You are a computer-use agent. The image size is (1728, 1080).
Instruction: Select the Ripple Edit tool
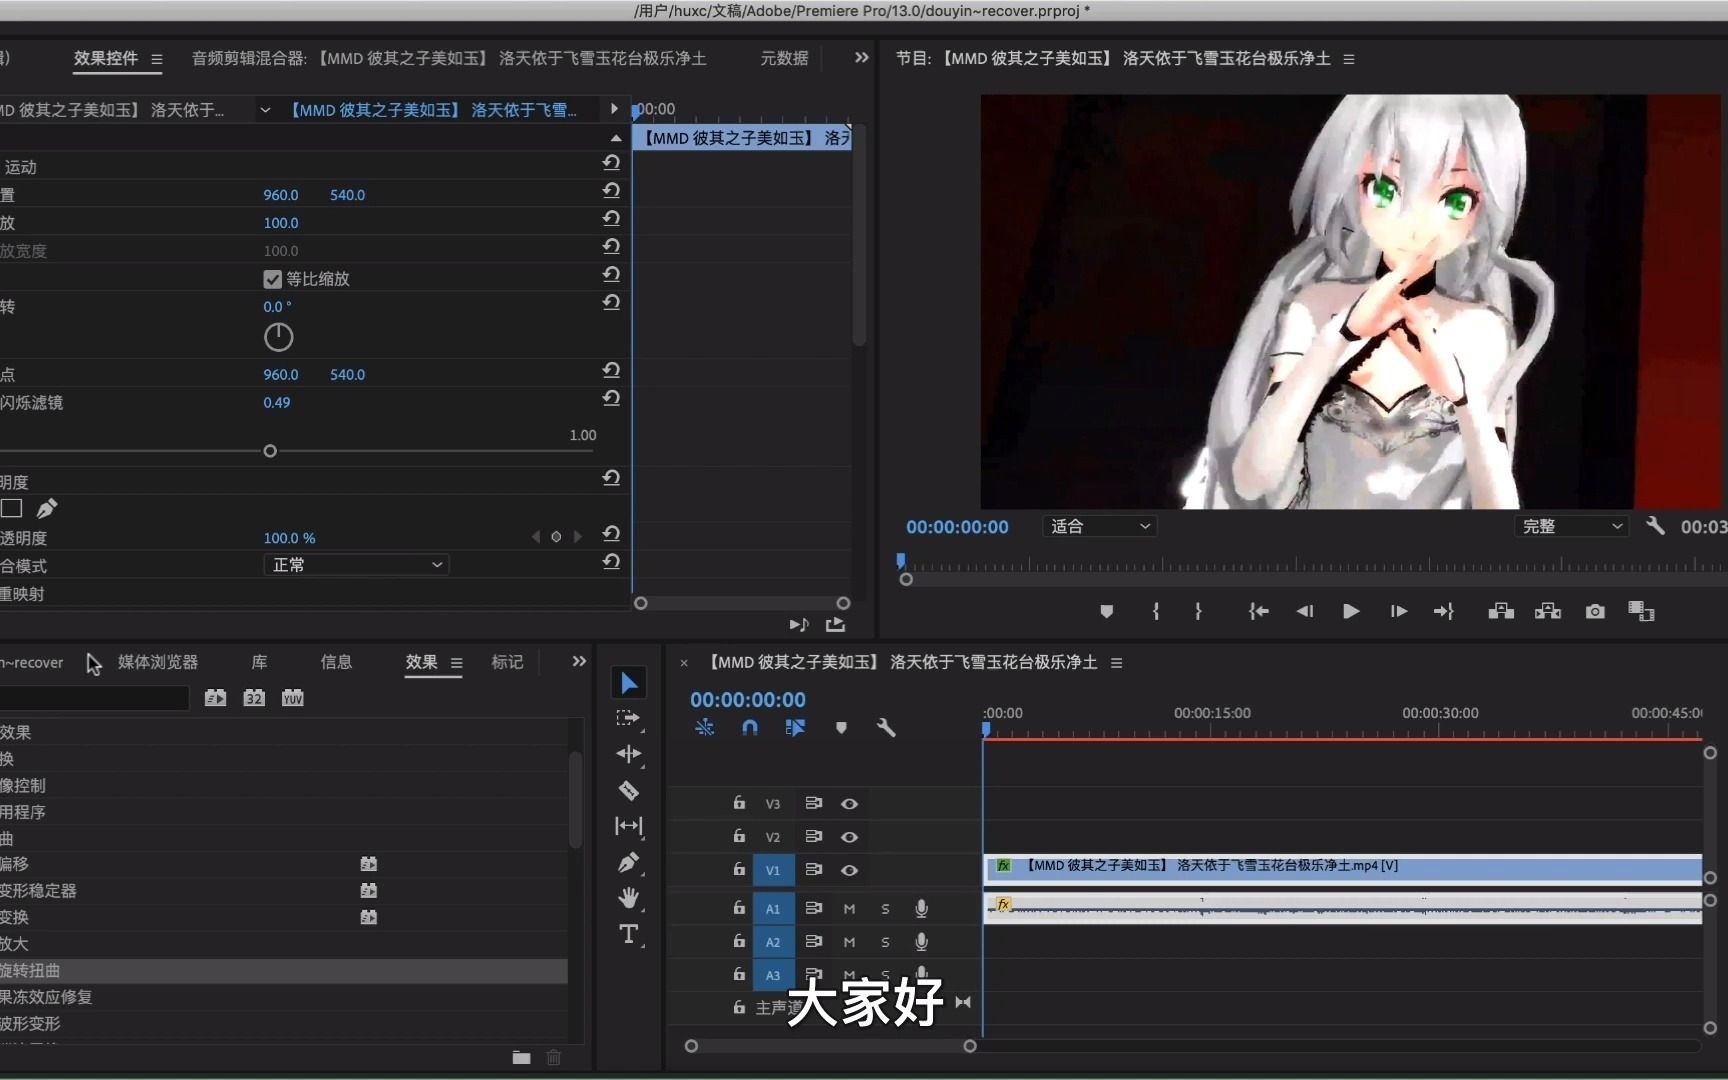629,754
